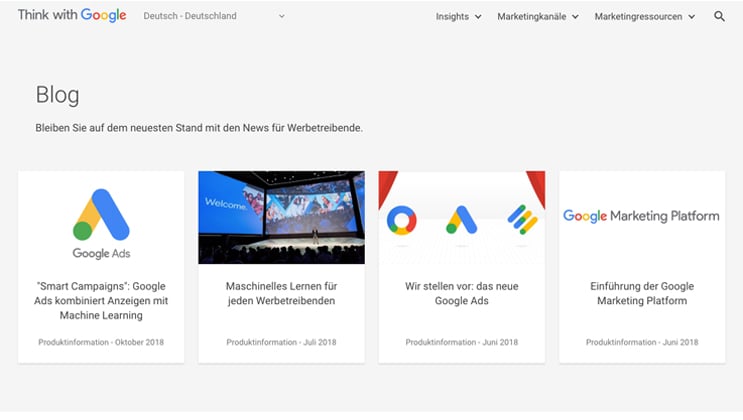Click the Think with Google logo

click(72, 15)
